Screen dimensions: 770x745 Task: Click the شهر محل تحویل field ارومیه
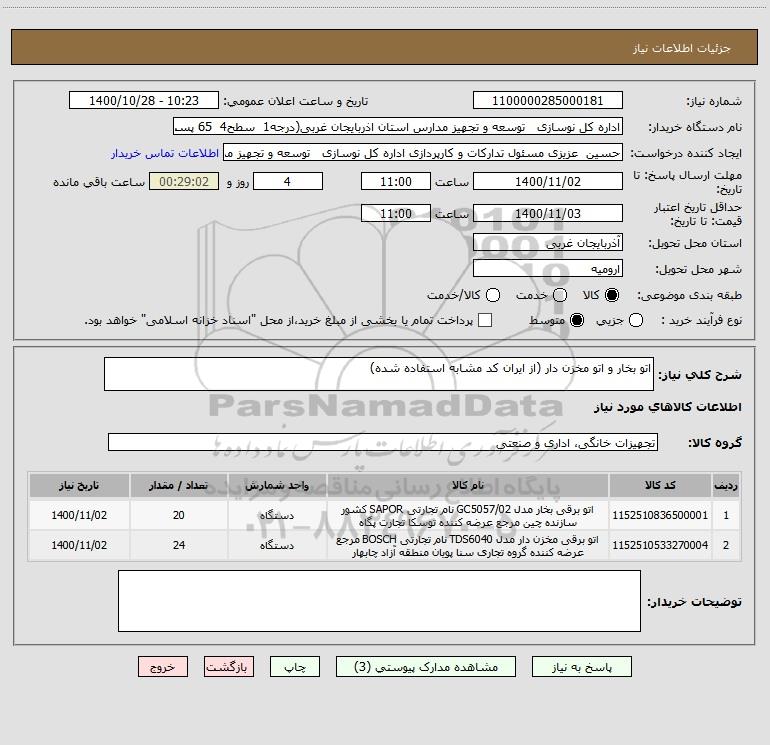tap(548, 269)
